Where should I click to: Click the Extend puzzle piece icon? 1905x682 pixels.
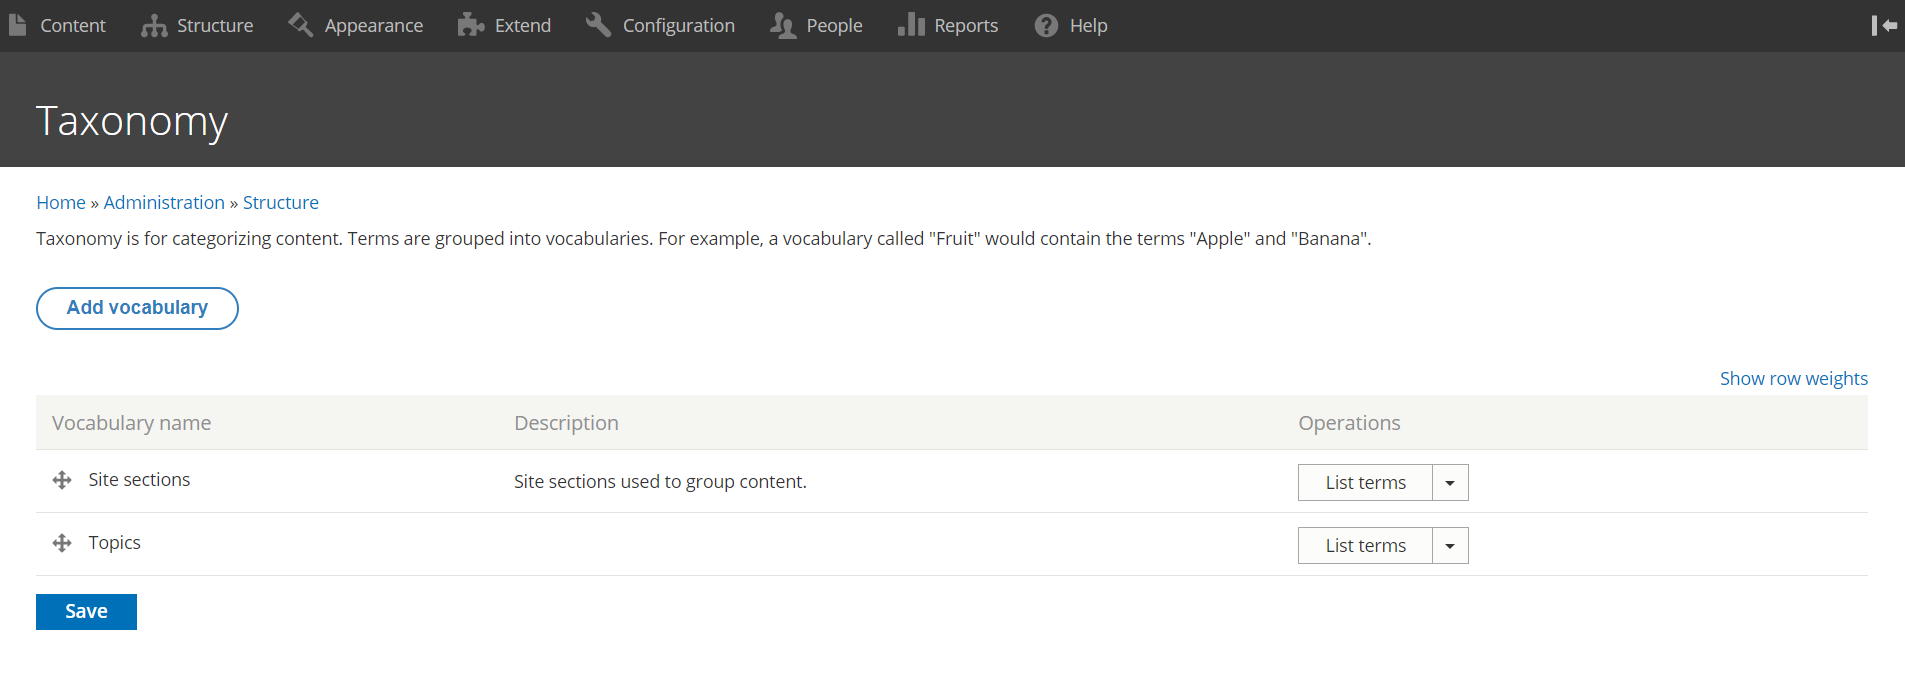471,25
